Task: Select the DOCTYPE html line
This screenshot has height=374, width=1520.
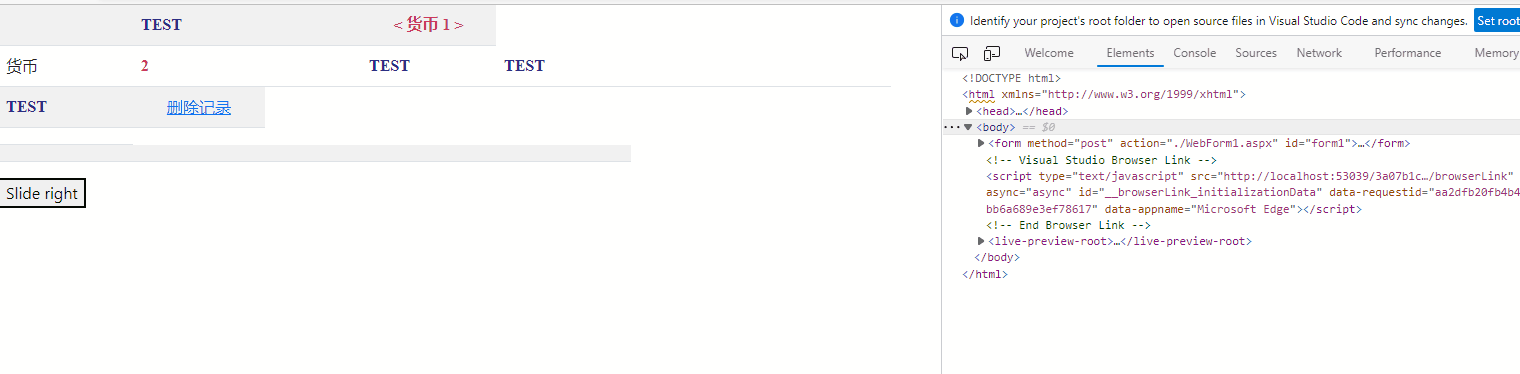Action: pyautogui.click(x=1011, y=78)
